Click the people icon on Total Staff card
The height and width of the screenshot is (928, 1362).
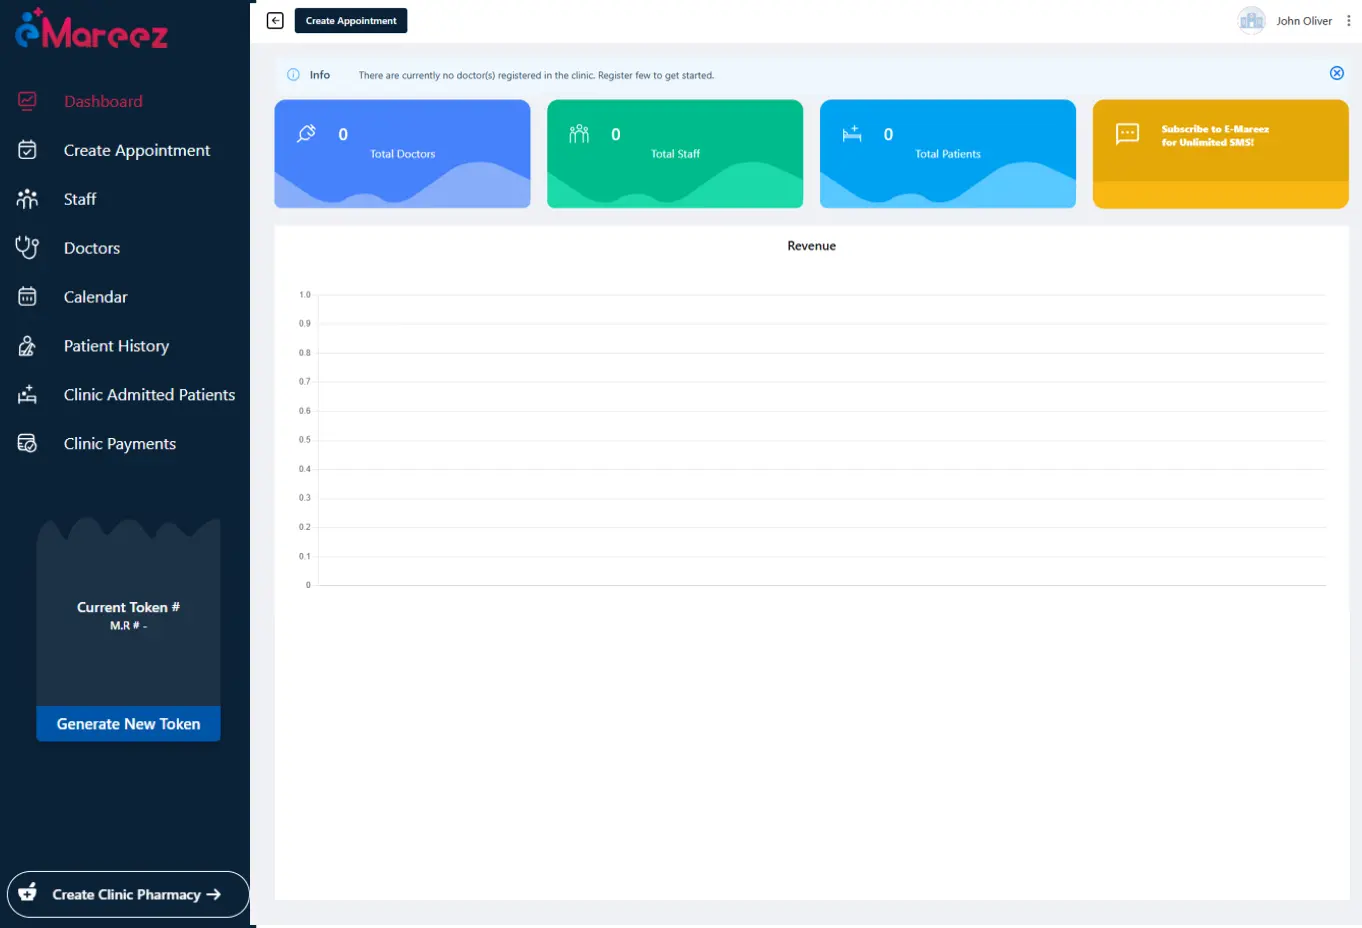click(579, 134)
